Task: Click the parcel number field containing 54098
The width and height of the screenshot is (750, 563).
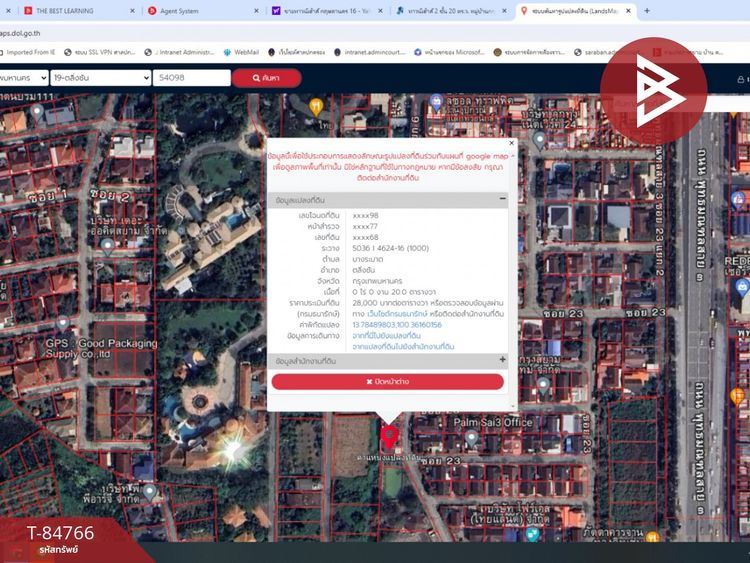Action: (x=188, y=77)
